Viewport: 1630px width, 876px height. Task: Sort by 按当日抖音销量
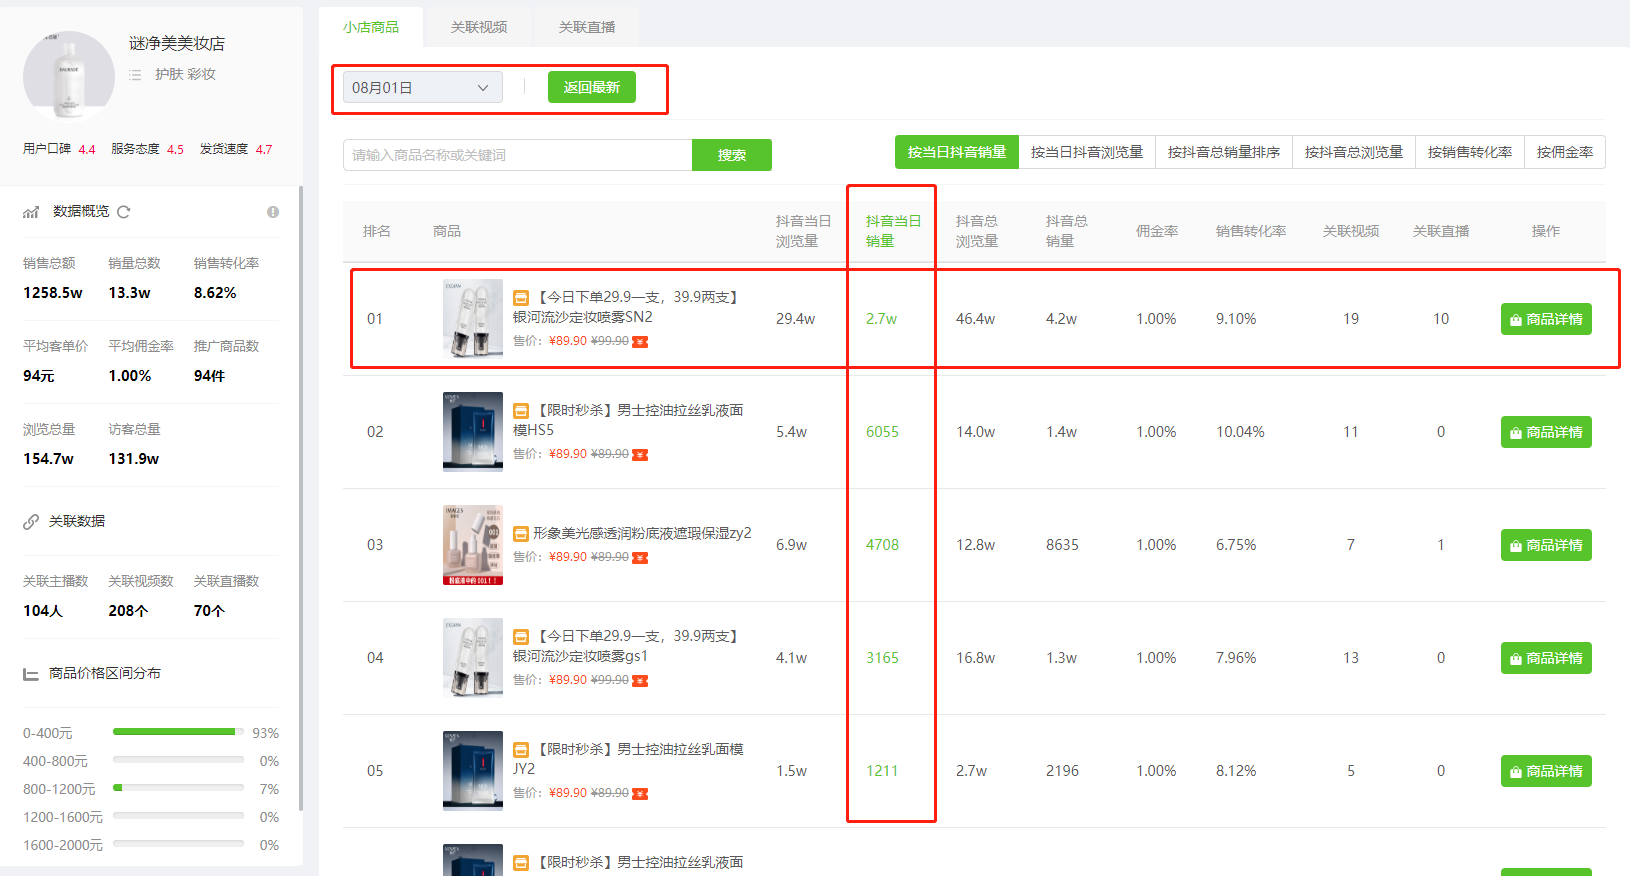957,152
